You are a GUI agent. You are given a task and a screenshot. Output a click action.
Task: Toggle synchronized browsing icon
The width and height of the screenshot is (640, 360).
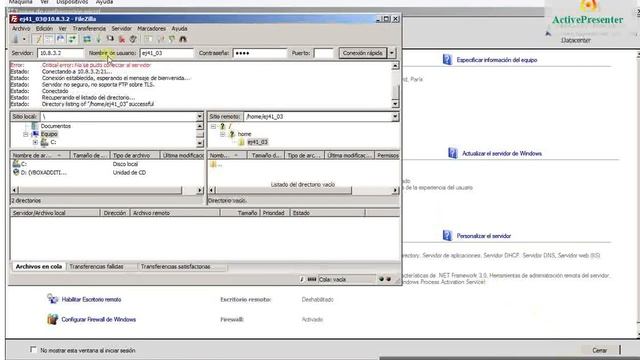click(172, 39)
